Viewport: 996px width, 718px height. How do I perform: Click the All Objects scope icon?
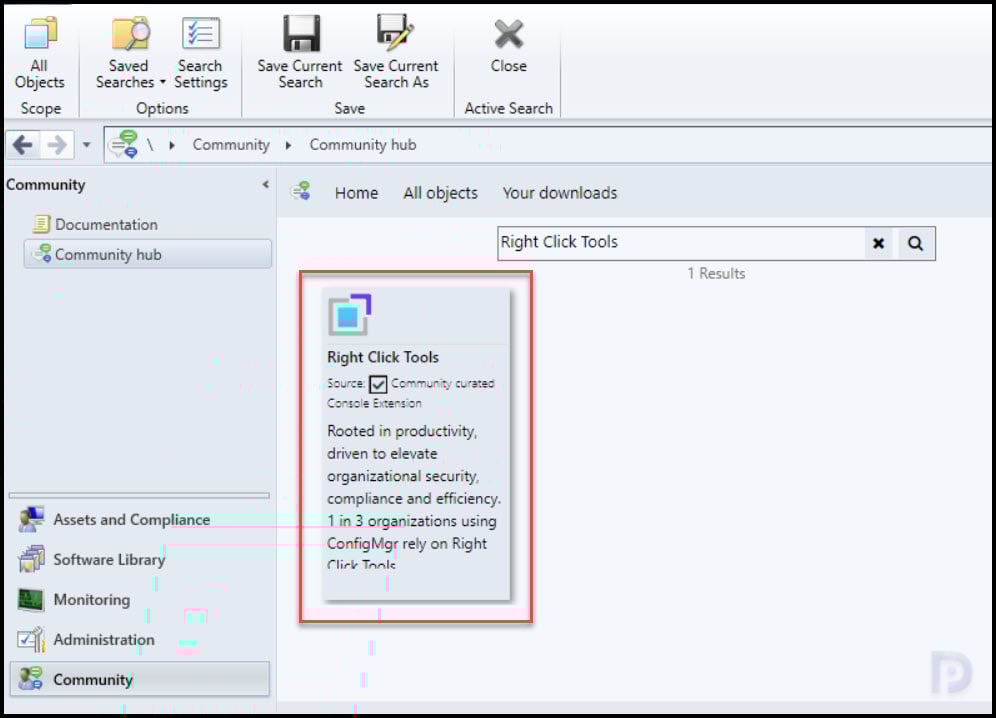(39, 34)
